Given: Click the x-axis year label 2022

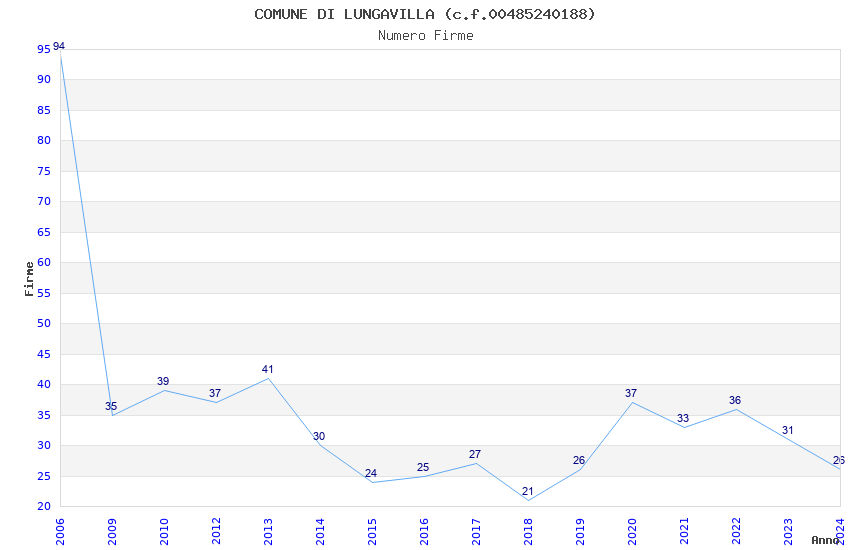Looking at the screenshot, I should (x=736, y=531).
